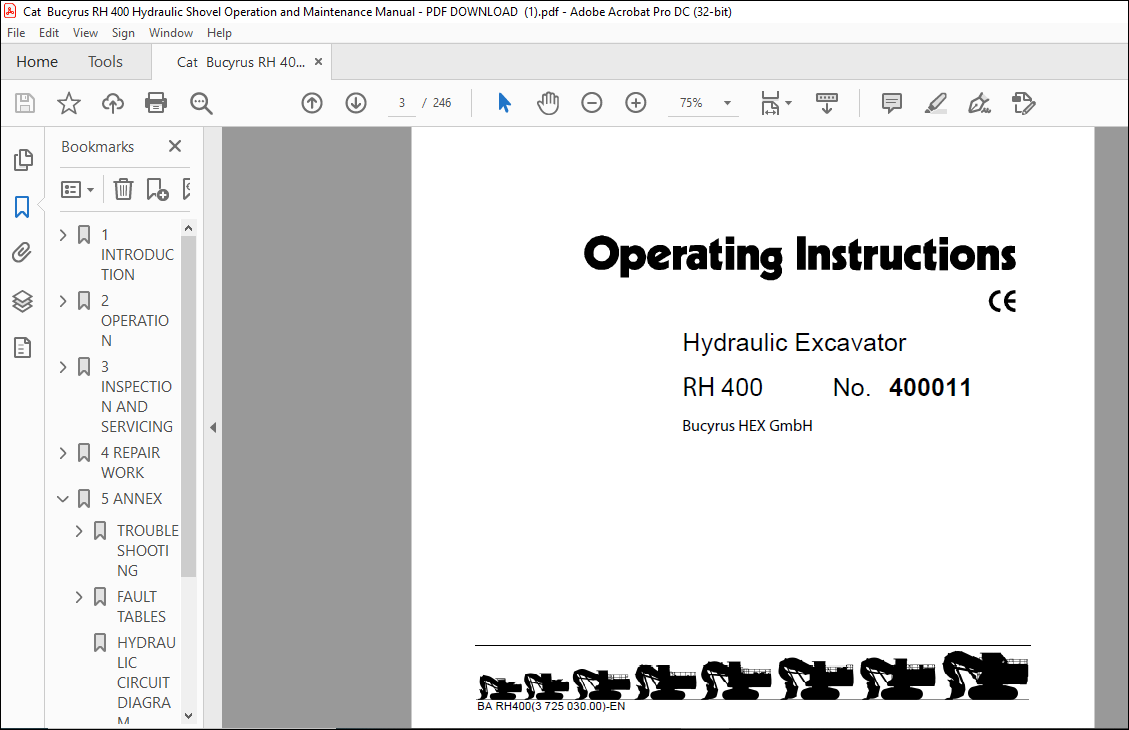Click the page number input field
The image size is (1129, 730).
click(401, 103)
